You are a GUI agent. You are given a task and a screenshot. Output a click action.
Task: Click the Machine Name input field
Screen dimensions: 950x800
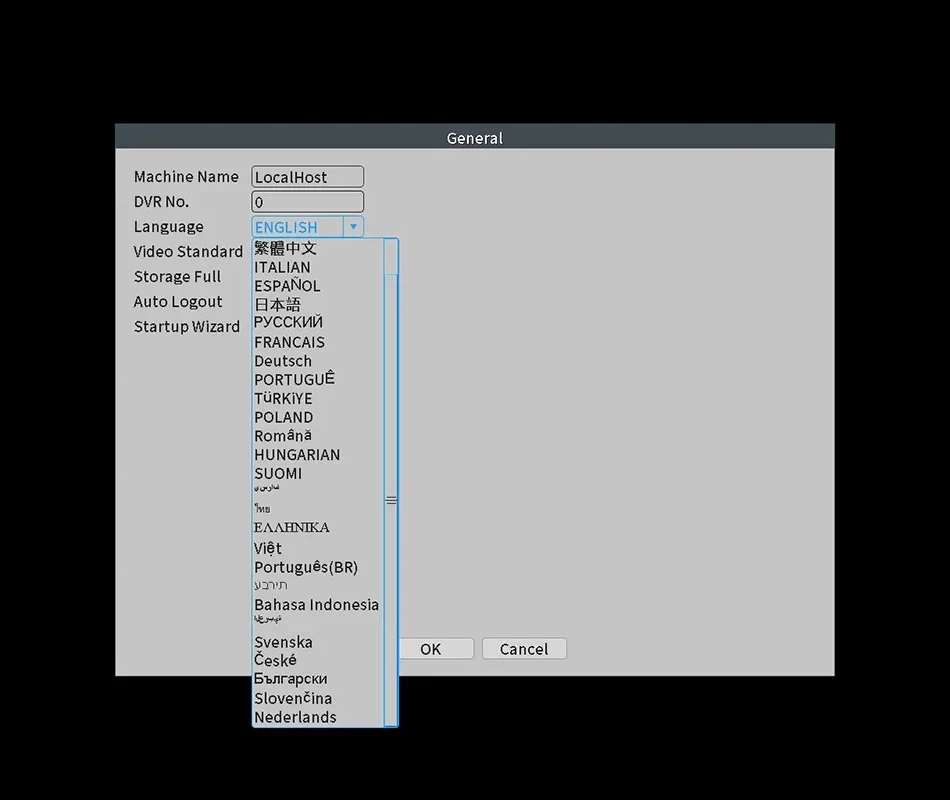tap(307, 177)
